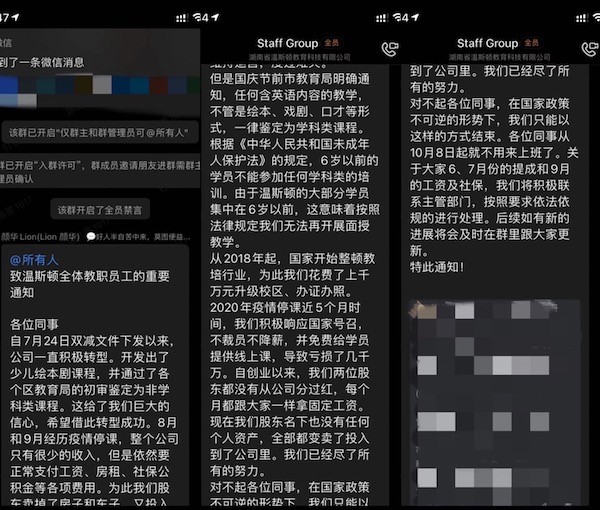Tap the pixelated color blocks under the WeChat notification

[x=99, y=90]
